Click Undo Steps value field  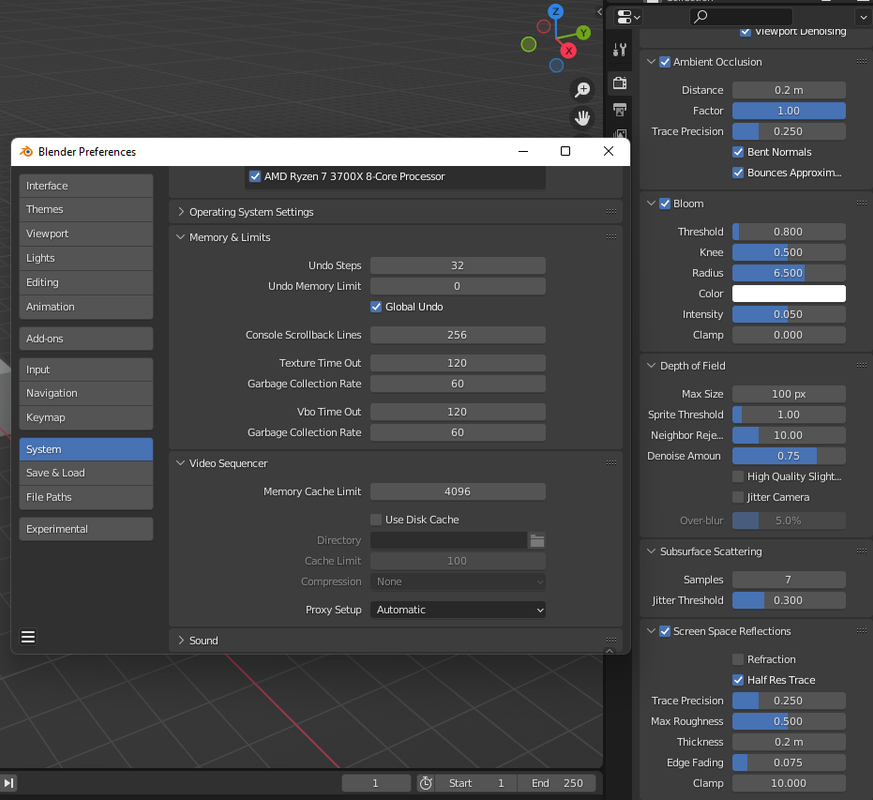point(458,266)
